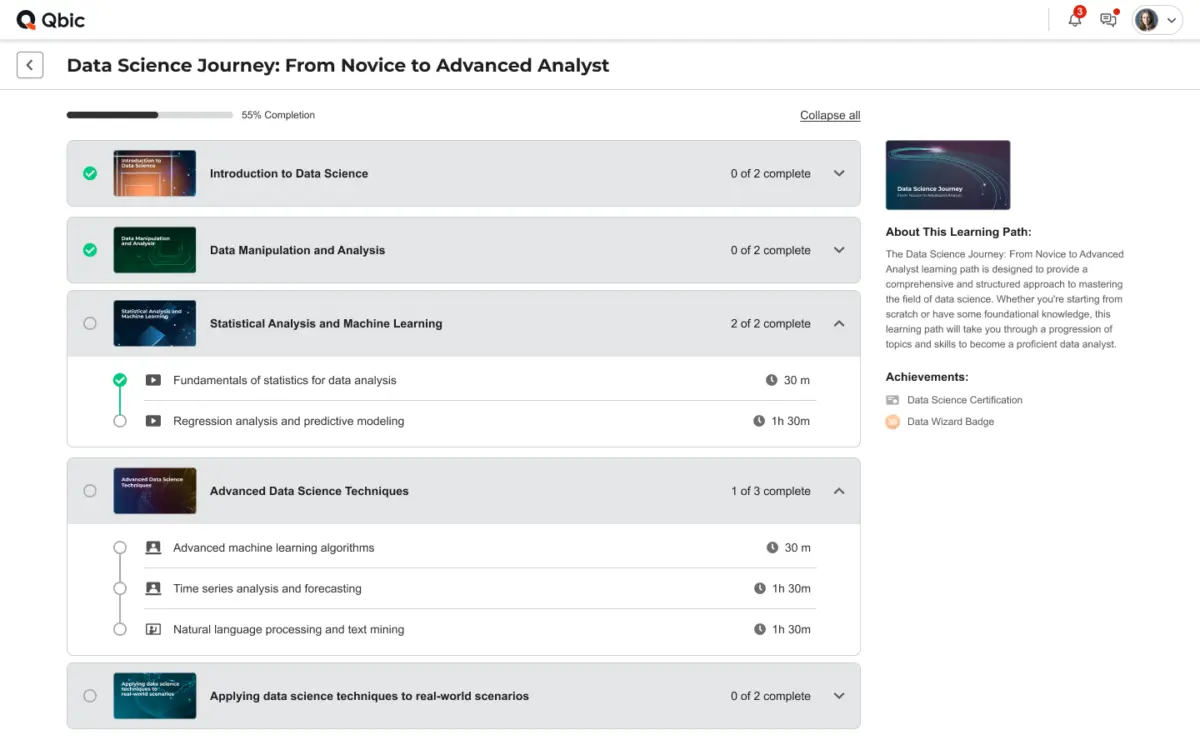Mark Regression analysis lesson circle complete

click(120, 421)
